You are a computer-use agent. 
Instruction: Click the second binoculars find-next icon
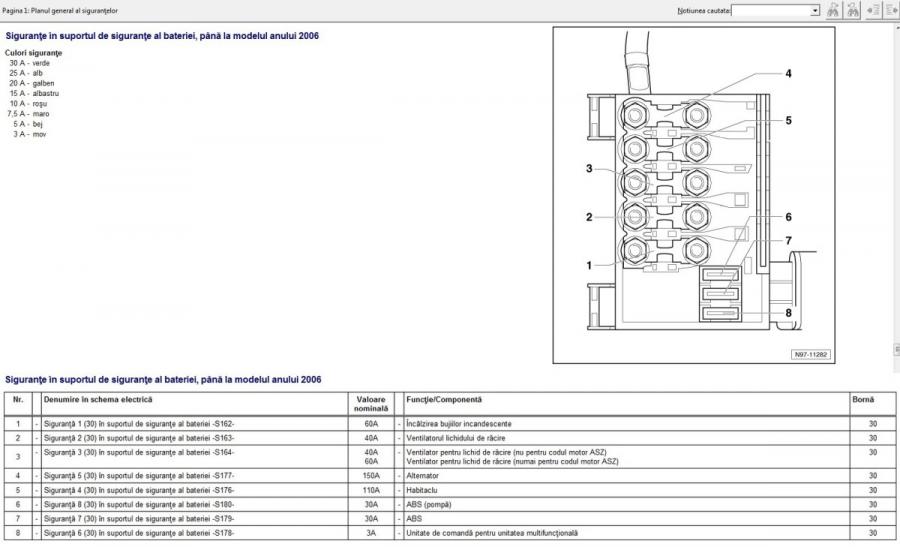[x=853, y=10]
